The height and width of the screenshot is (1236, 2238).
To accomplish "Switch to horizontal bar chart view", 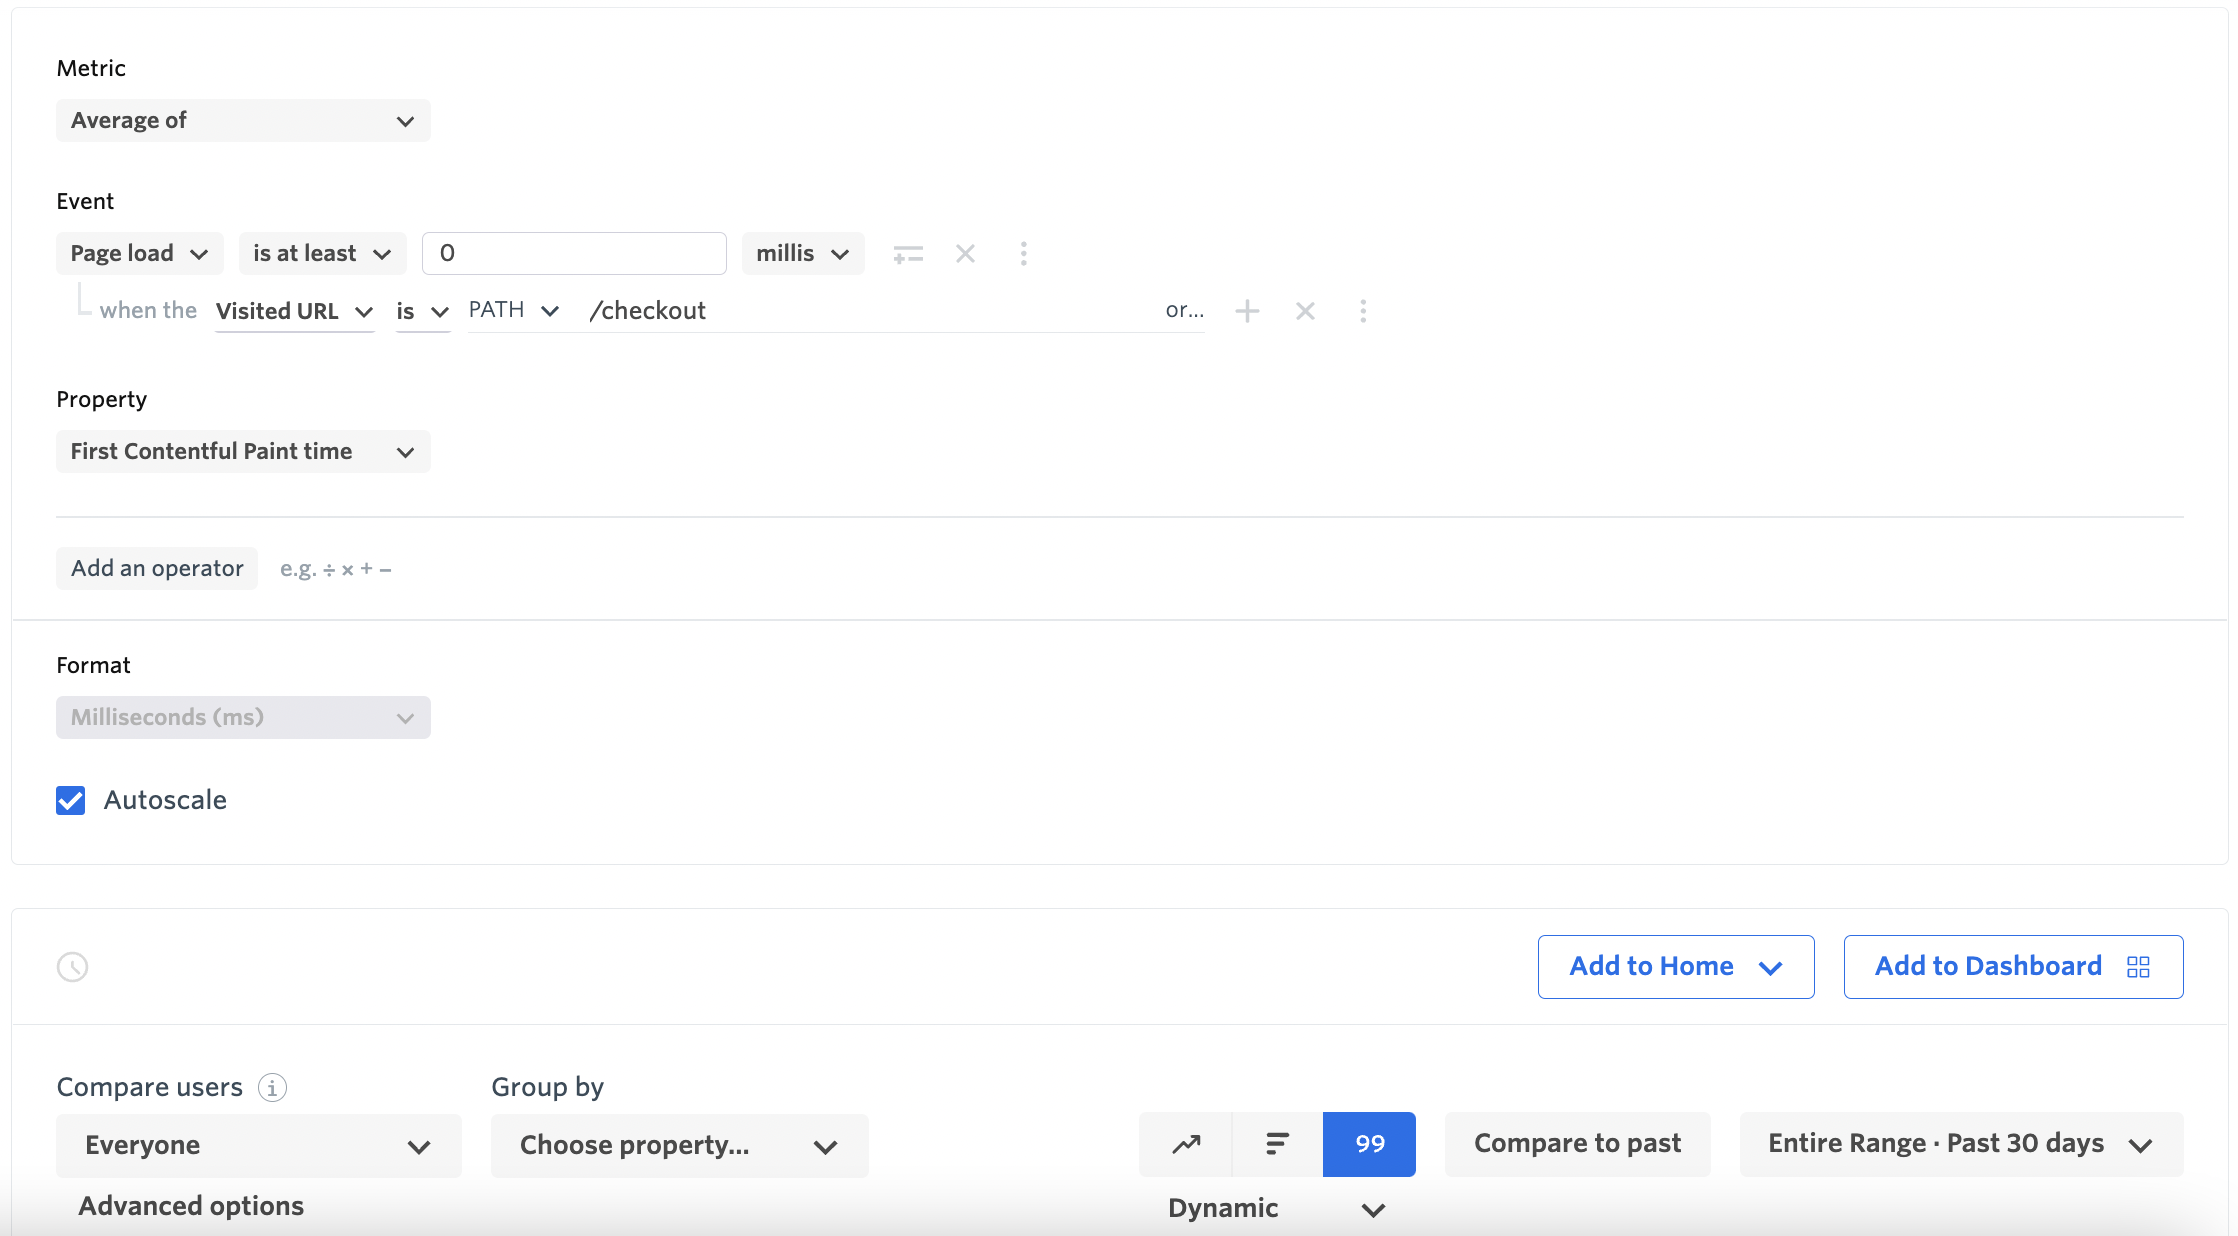I will point(1277,1144).
